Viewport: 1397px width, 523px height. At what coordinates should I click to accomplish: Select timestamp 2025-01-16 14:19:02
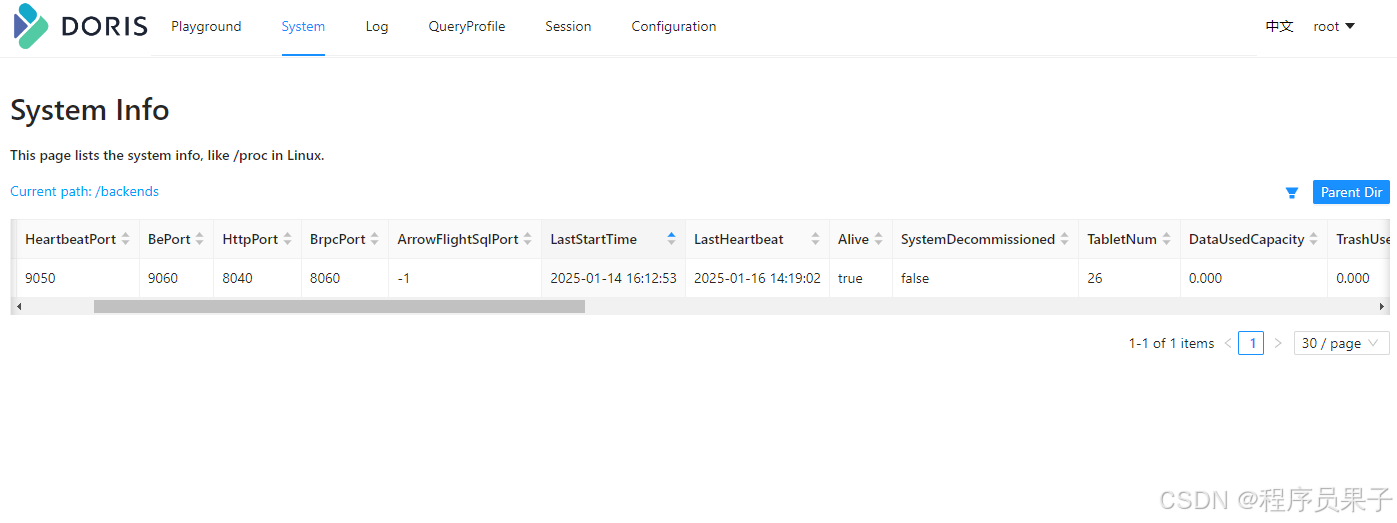757,278
